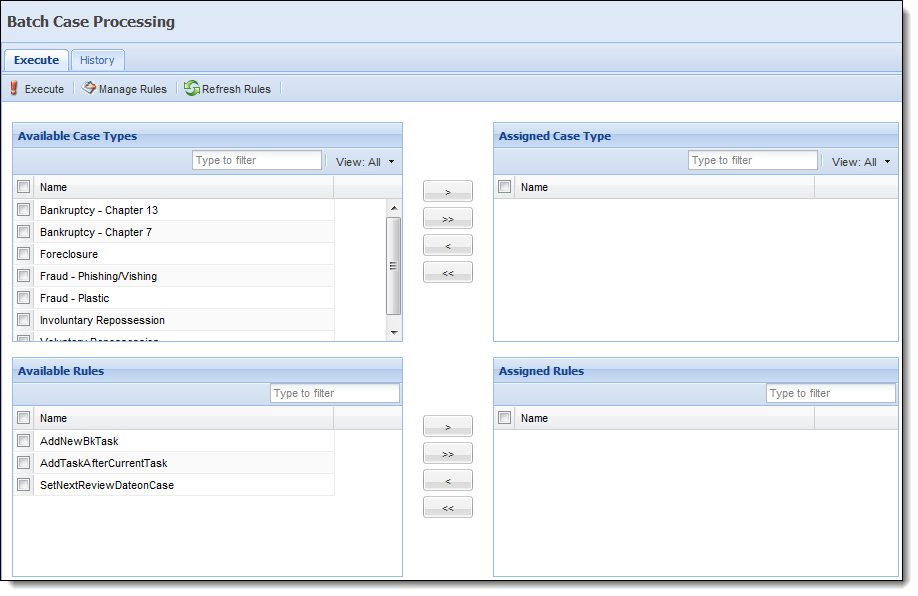Focus the Assigned Case Type filter field
This screenshot has width=918, height=596.
(753, 160)
